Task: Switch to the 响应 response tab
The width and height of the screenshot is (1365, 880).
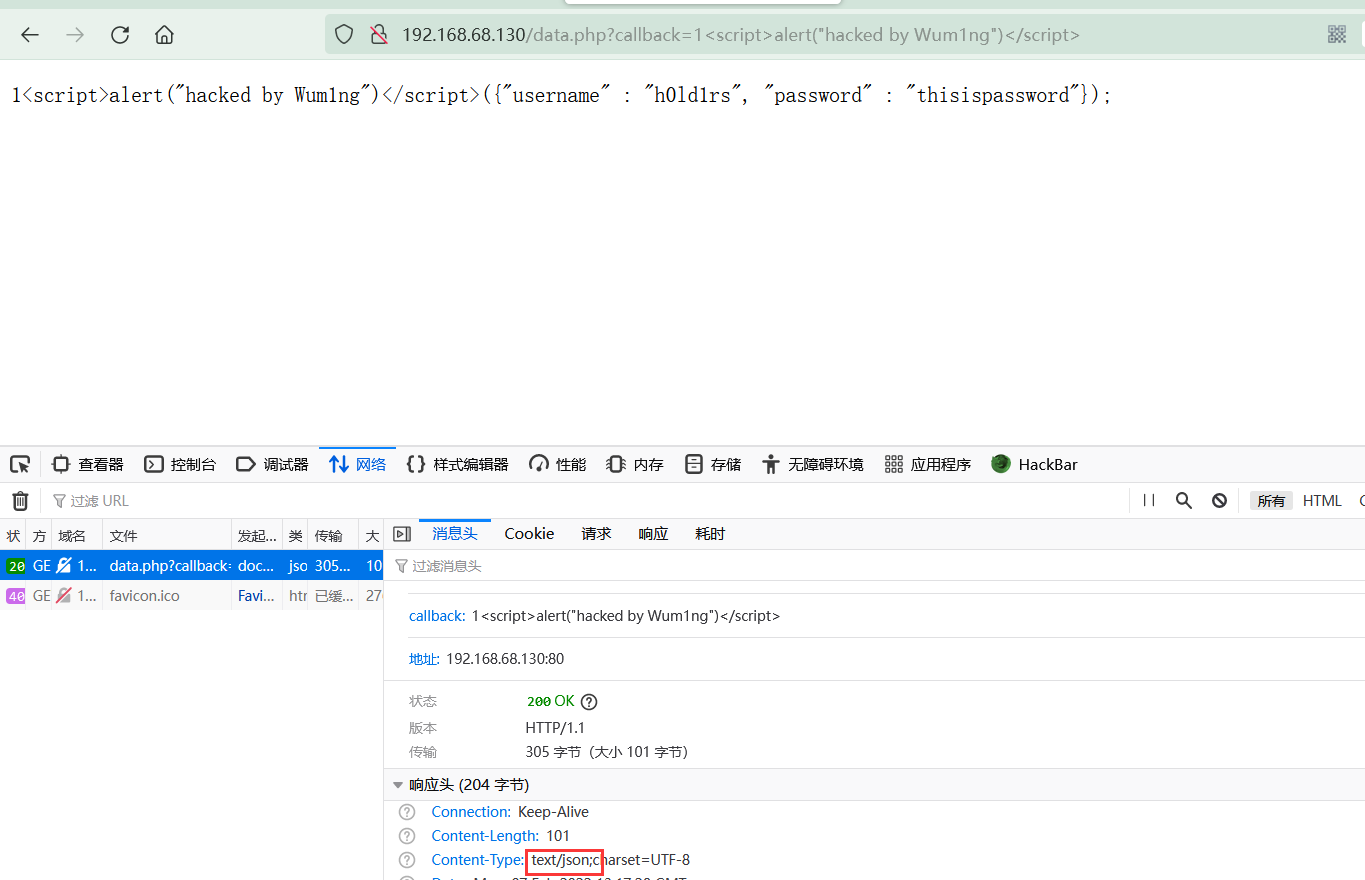Action: click(653, 534)
